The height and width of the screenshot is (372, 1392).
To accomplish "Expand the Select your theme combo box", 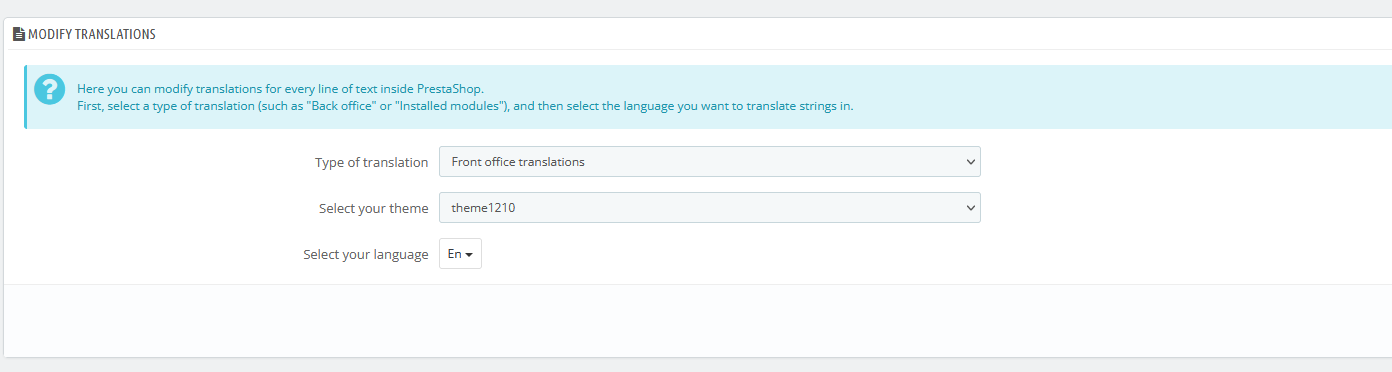I will click(x=710, y=207).
